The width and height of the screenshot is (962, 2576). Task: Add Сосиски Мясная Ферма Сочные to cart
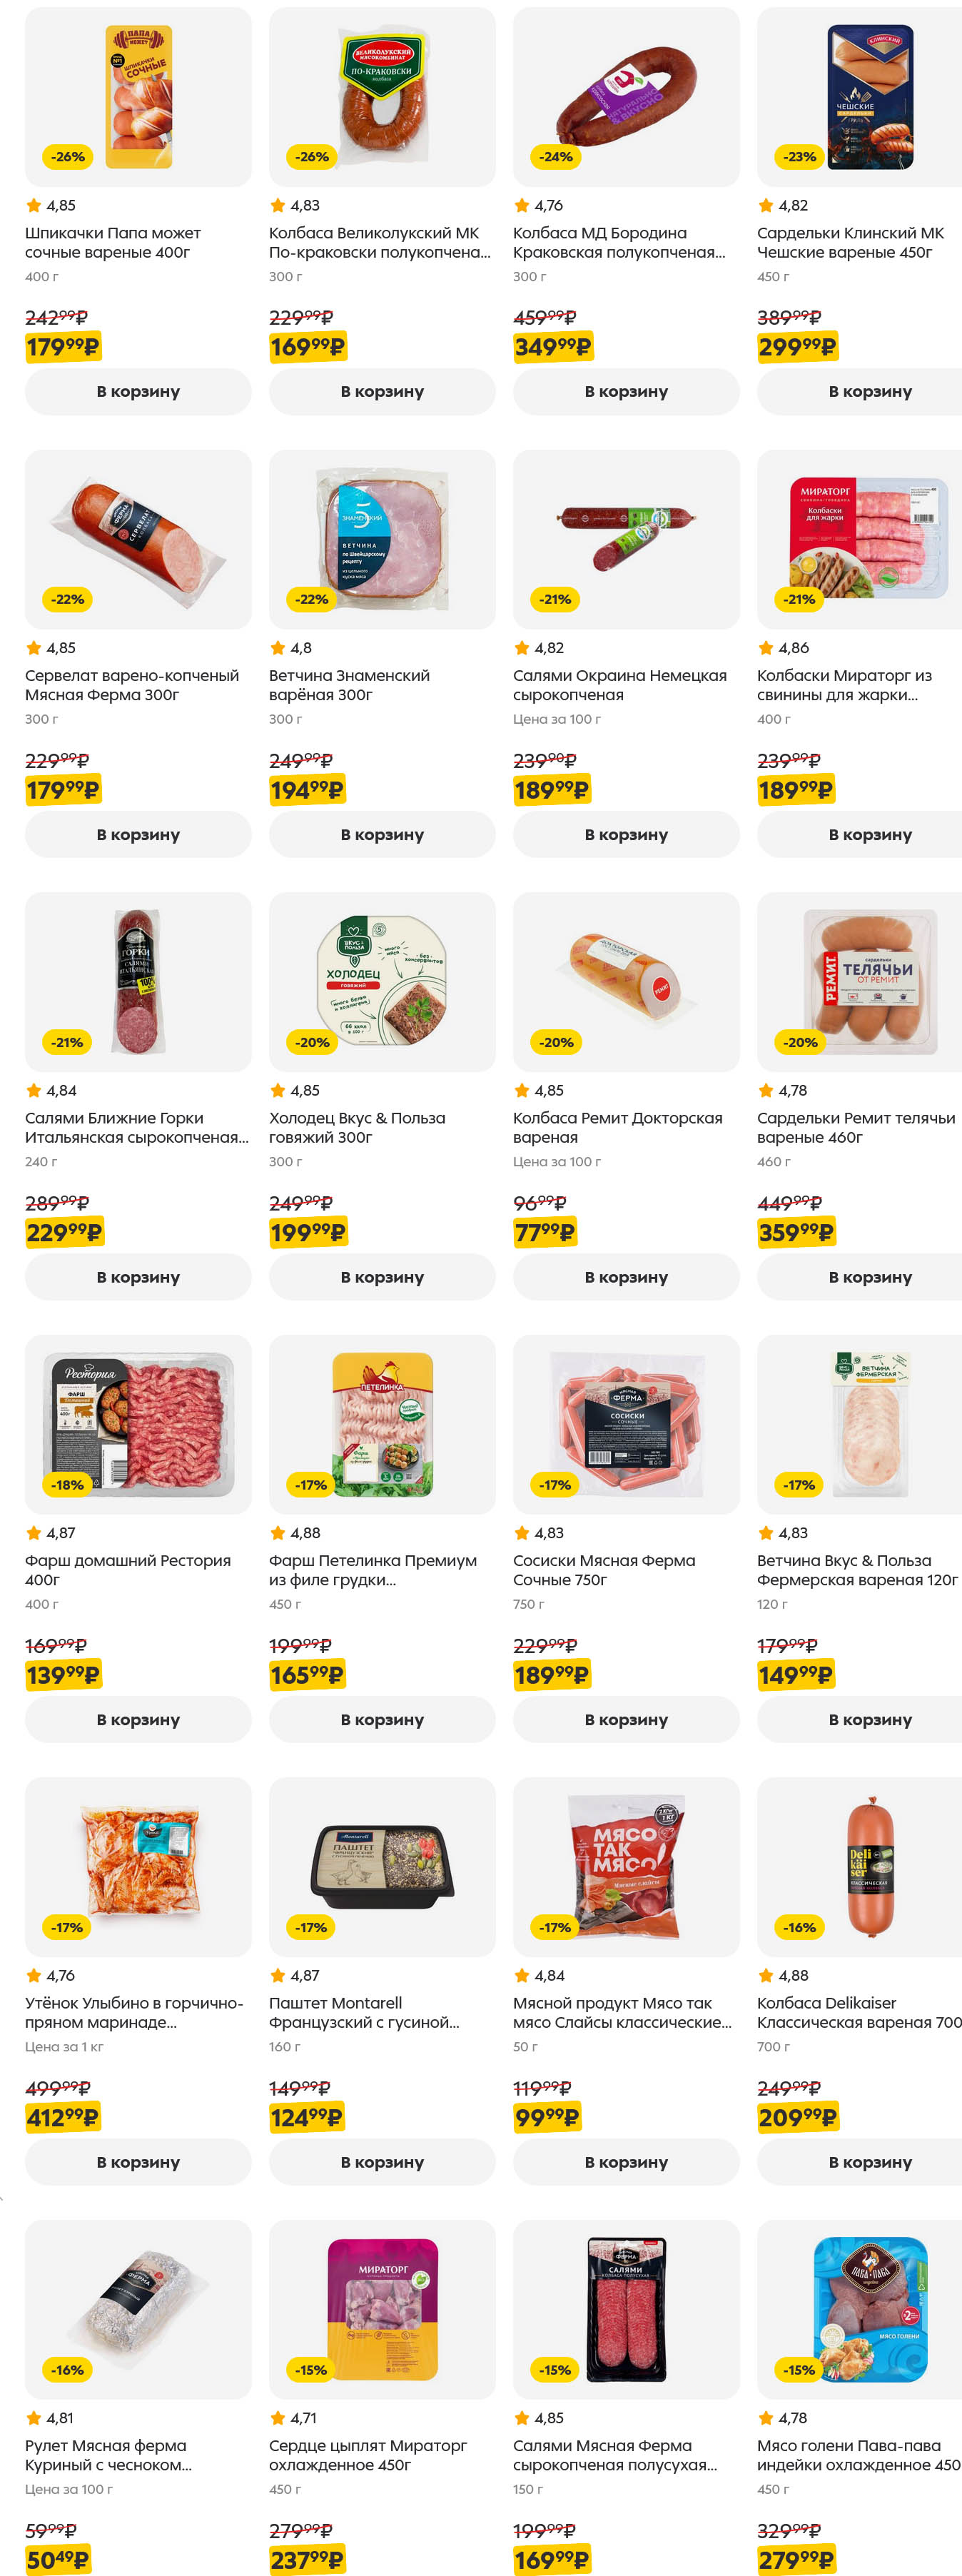pyautogui.click(x=626, y=1719)
